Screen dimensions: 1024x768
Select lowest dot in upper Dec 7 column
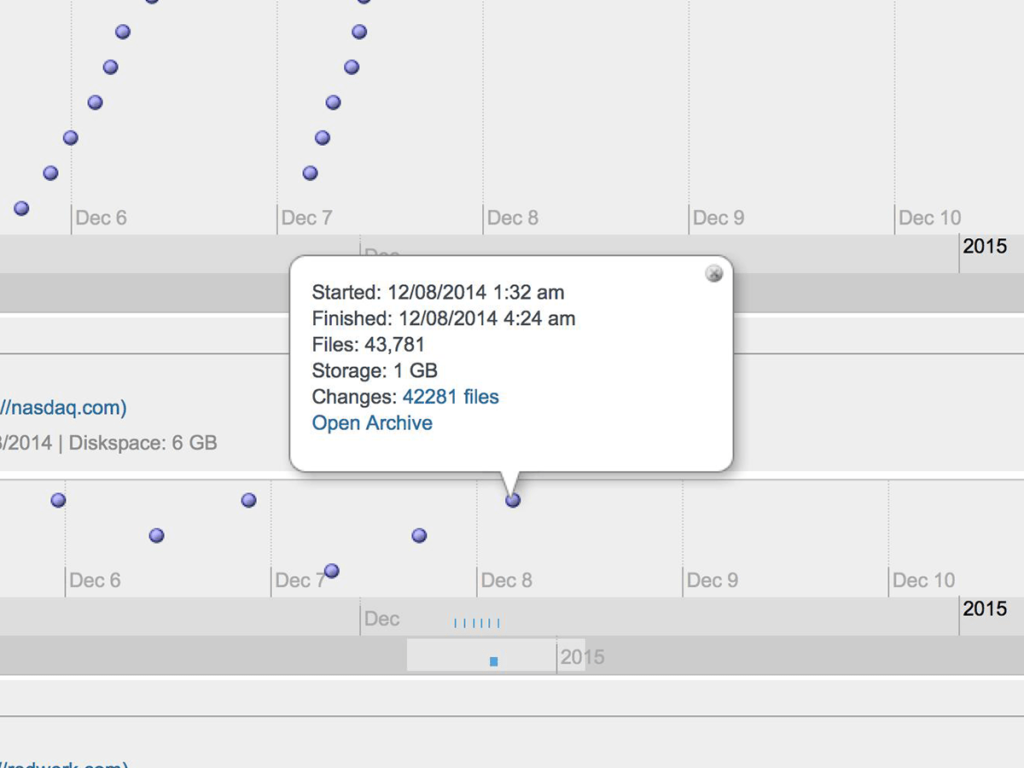(x=310, y=173)
